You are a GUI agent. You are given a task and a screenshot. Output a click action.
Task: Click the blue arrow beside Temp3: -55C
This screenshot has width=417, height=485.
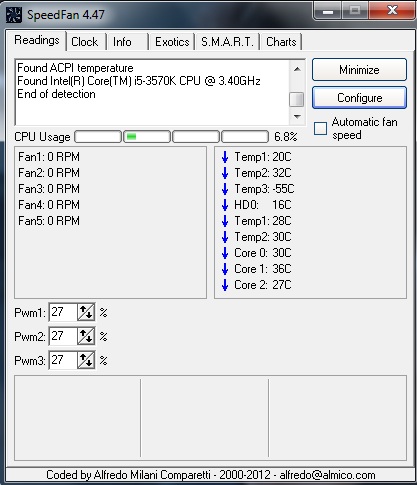(x=225, y=189)
